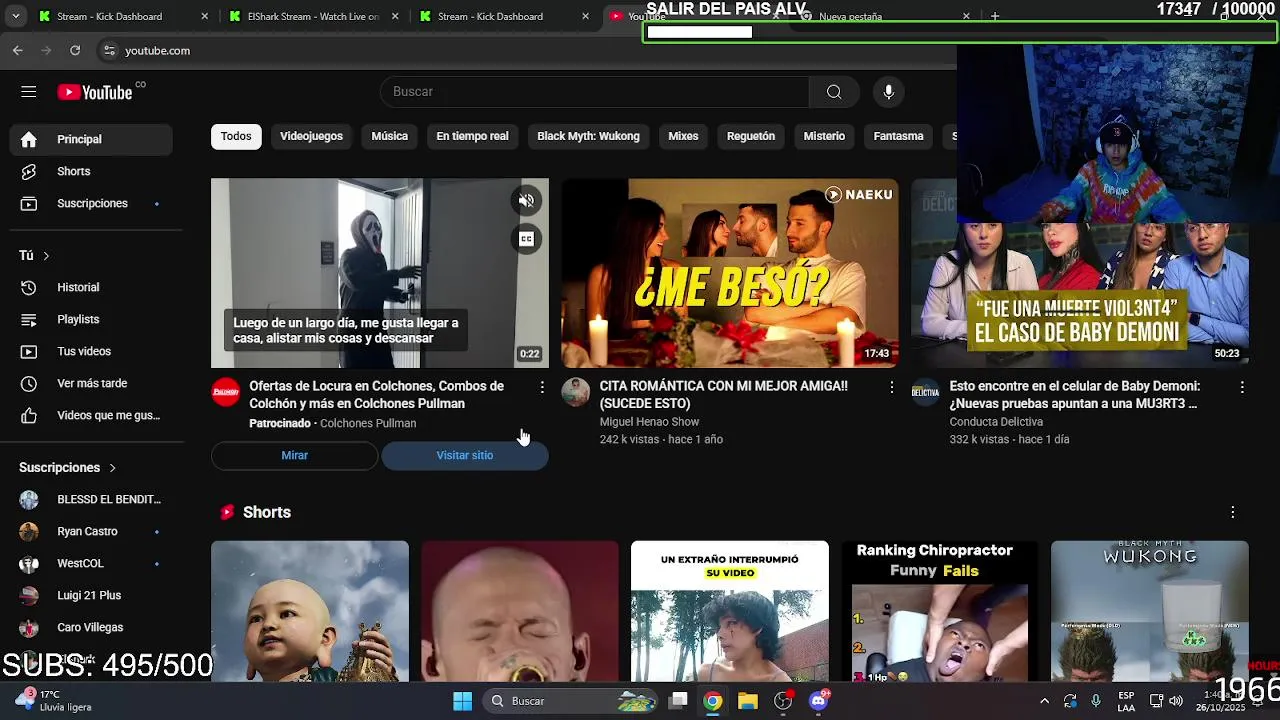The width and height of the screenshot is (1280, 720).
Task: Expand the Tú section
Action: (x=34, y=255)
